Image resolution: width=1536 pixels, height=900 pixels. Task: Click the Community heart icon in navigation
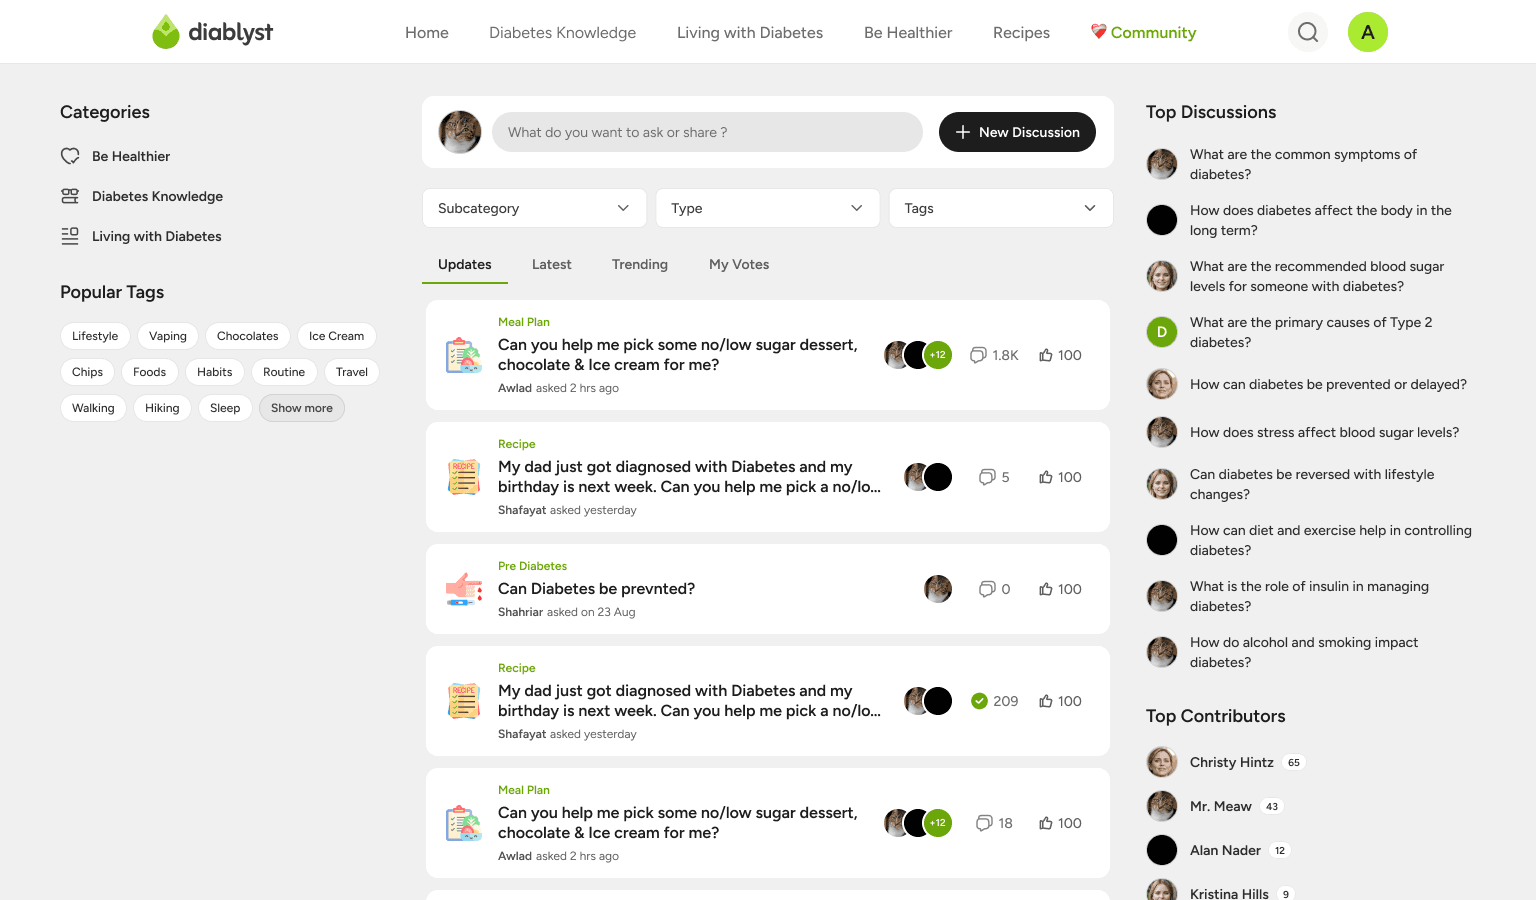pos(1098,31)
